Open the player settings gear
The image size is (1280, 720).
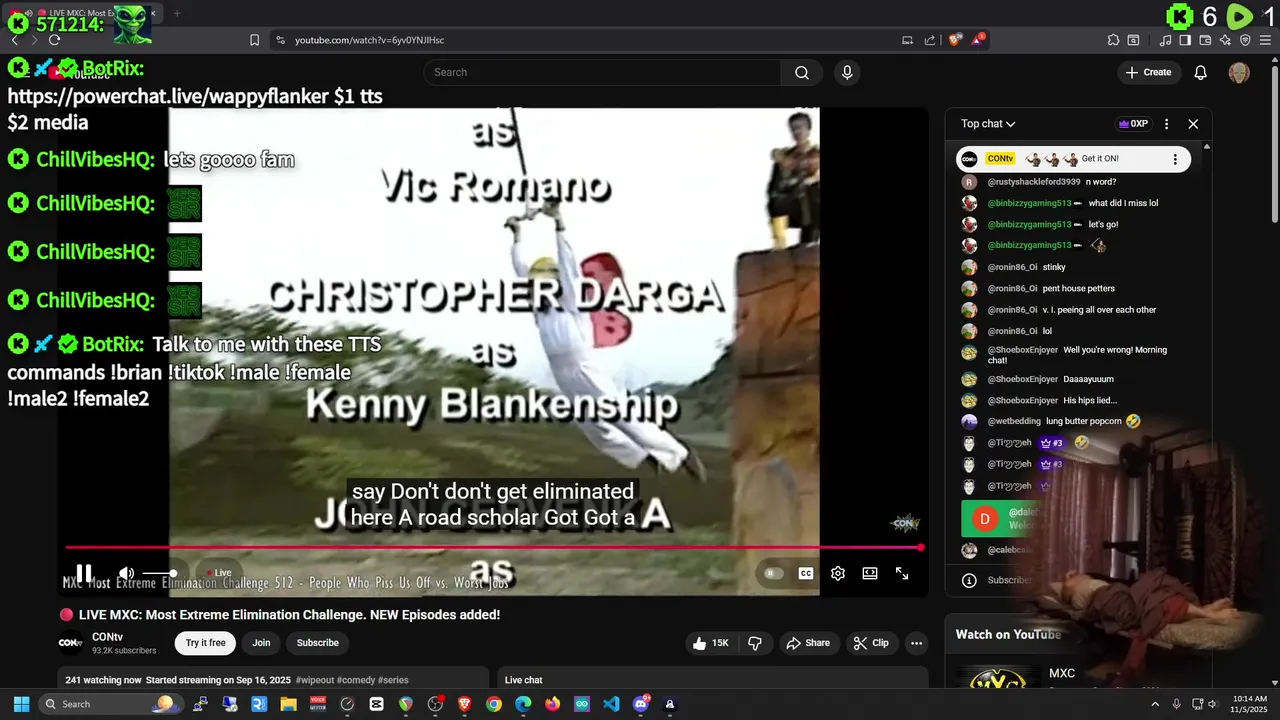pyautogui.click(x=838, y=573)
